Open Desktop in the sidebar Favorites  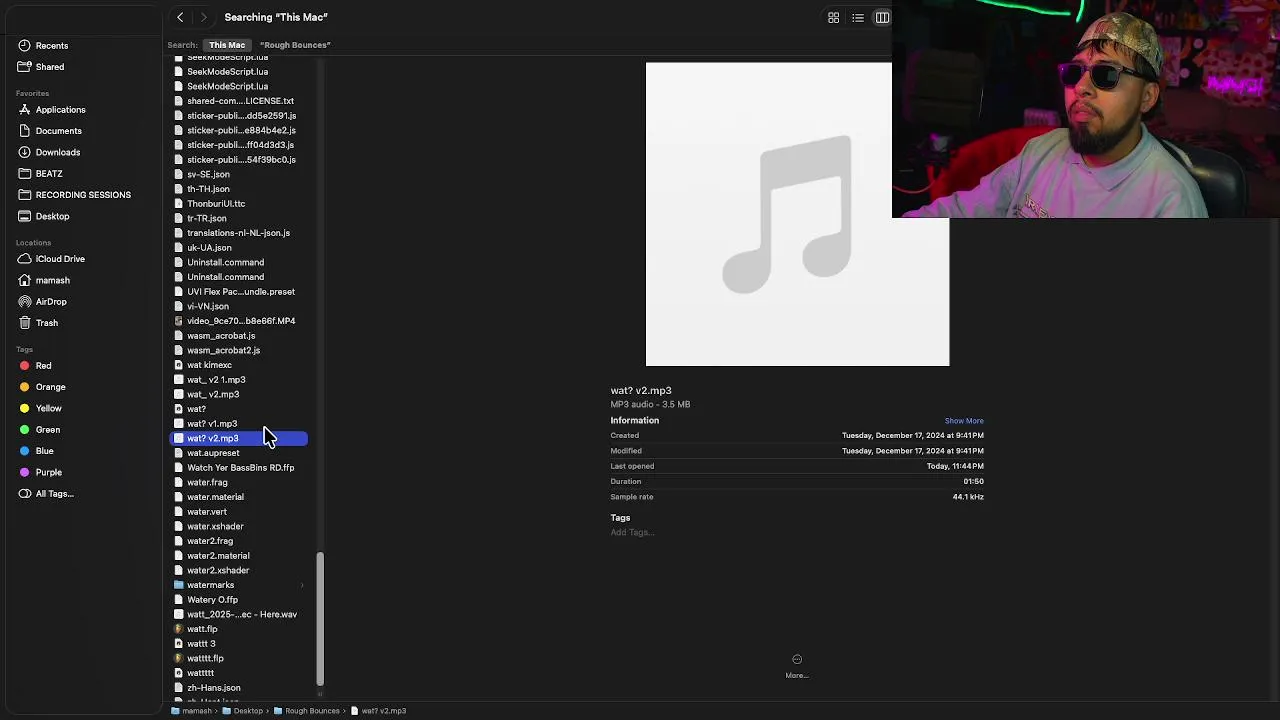coord(53,216)
